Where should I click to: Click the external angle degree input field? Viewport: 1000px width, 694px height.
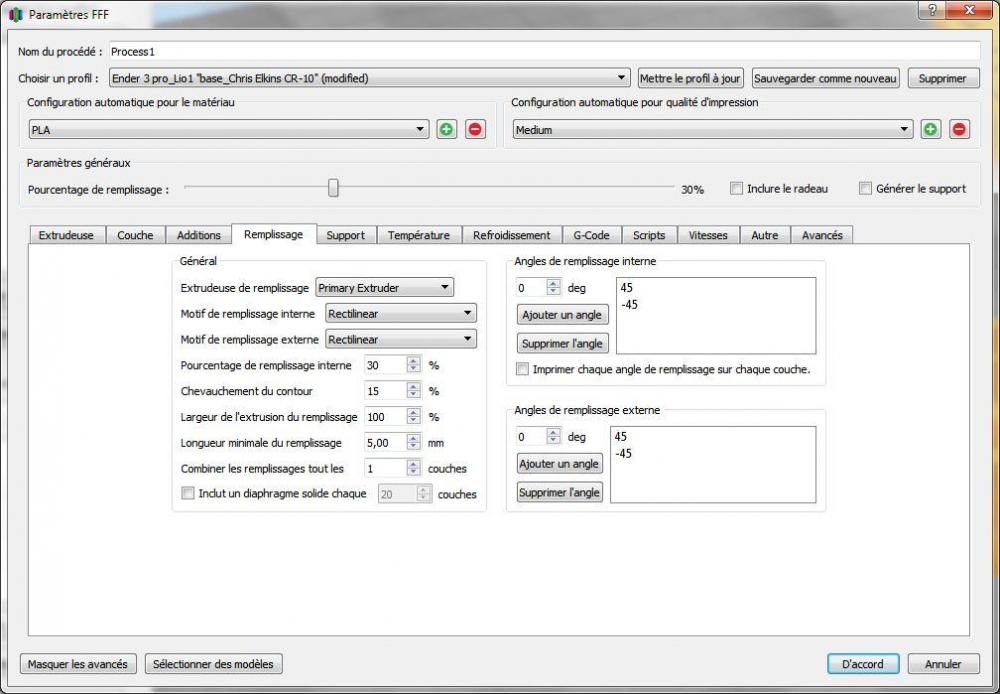[x=531, y=437]
